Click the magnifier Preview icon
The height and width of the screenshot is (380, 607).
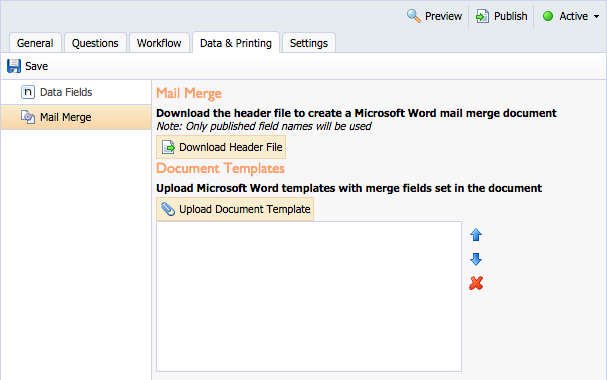tap(413, 16)
